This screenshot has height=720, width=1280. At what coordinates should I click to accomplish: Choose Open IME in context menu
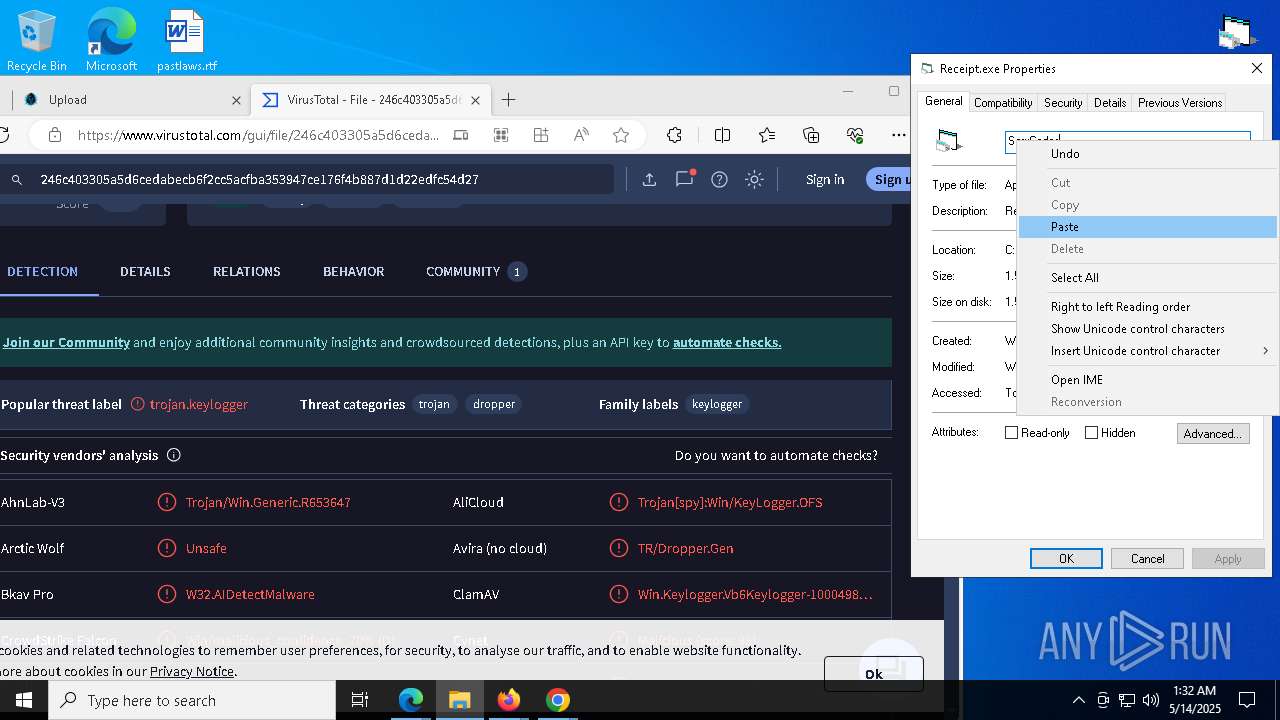click(1148, 380)
